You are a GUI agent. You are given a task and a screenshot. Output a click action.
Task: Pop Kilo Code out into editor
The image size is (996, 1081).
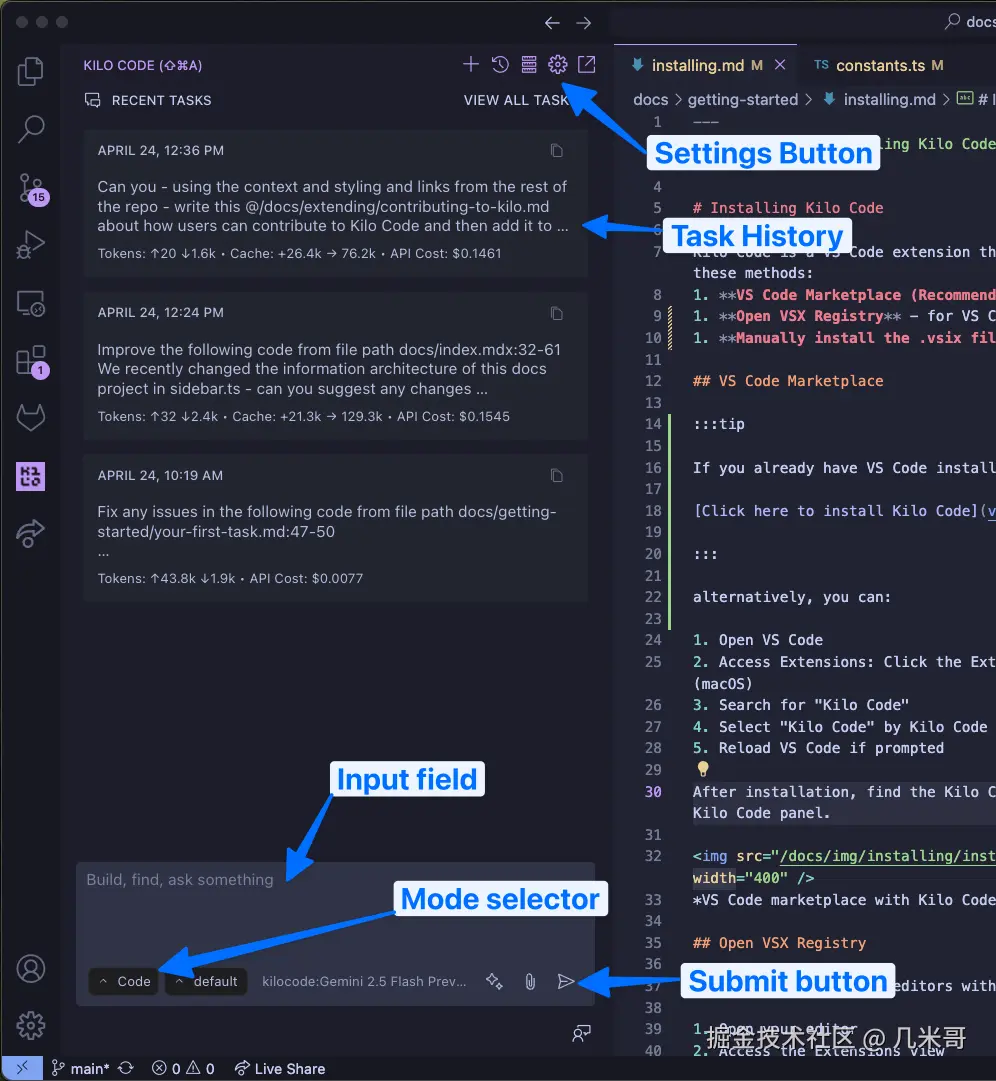(x=587, y=65)
